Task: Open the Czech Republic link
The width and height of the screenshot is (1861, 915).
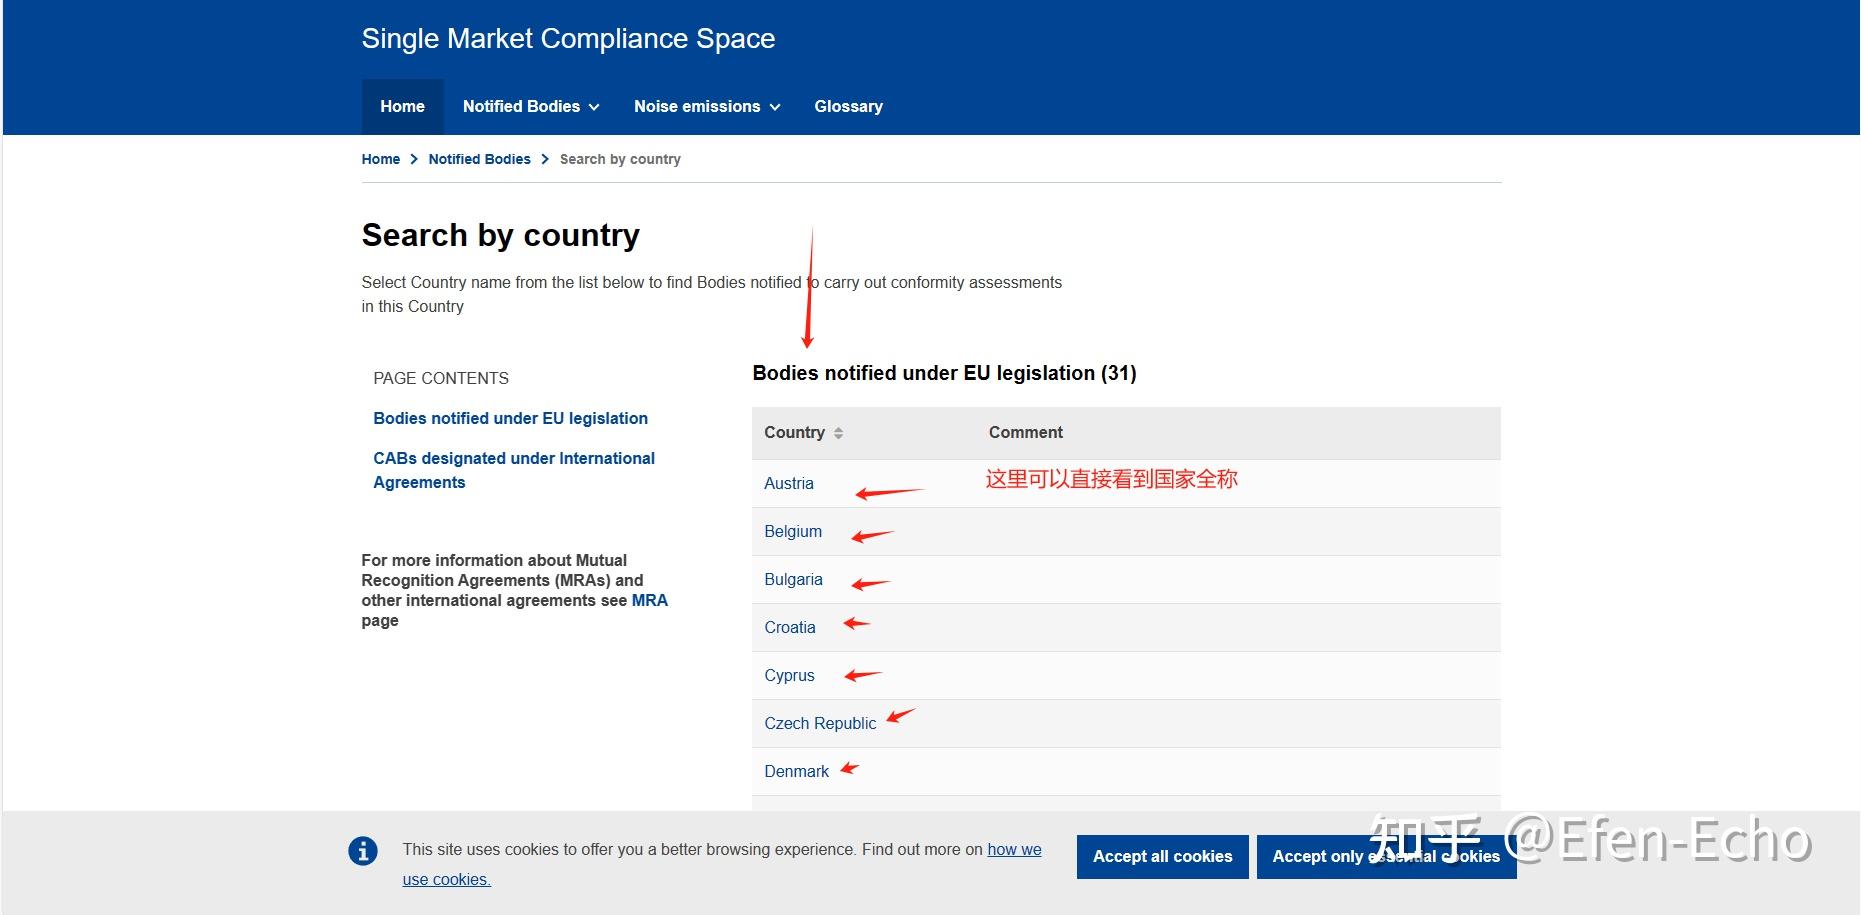Action: (819, 724)
